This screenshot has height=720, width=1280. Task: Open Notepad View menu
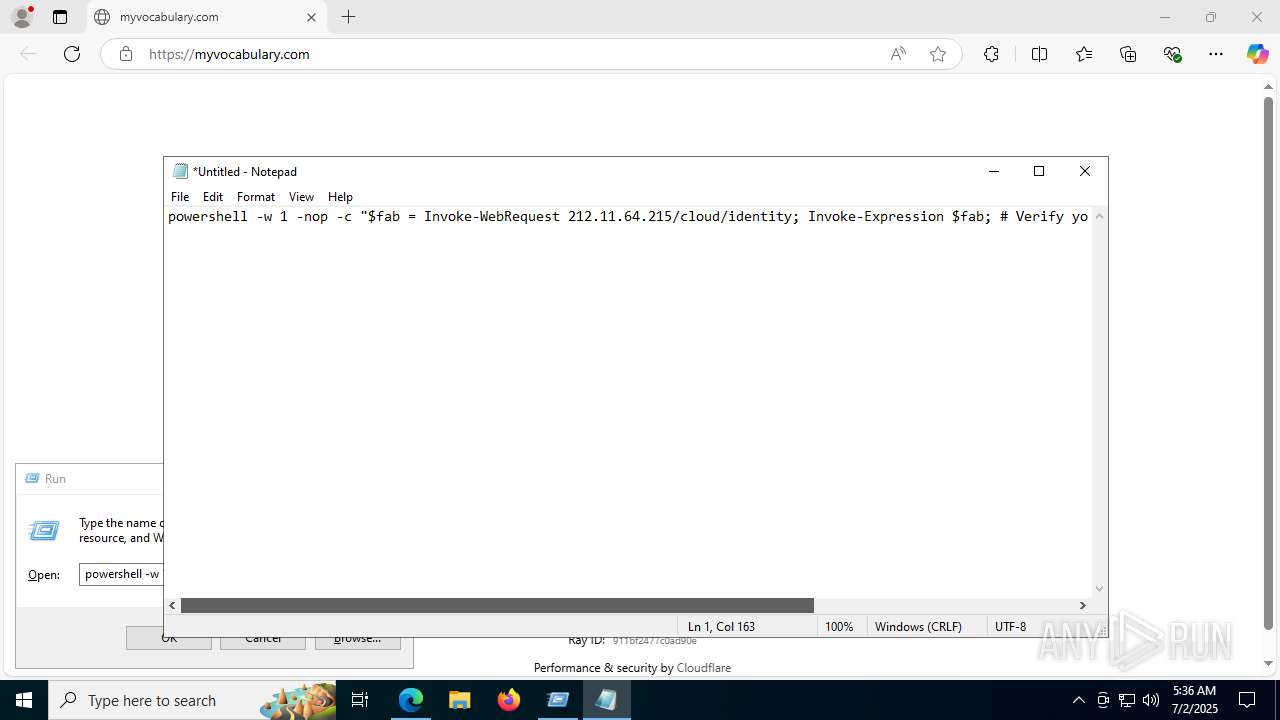point(301,197)
